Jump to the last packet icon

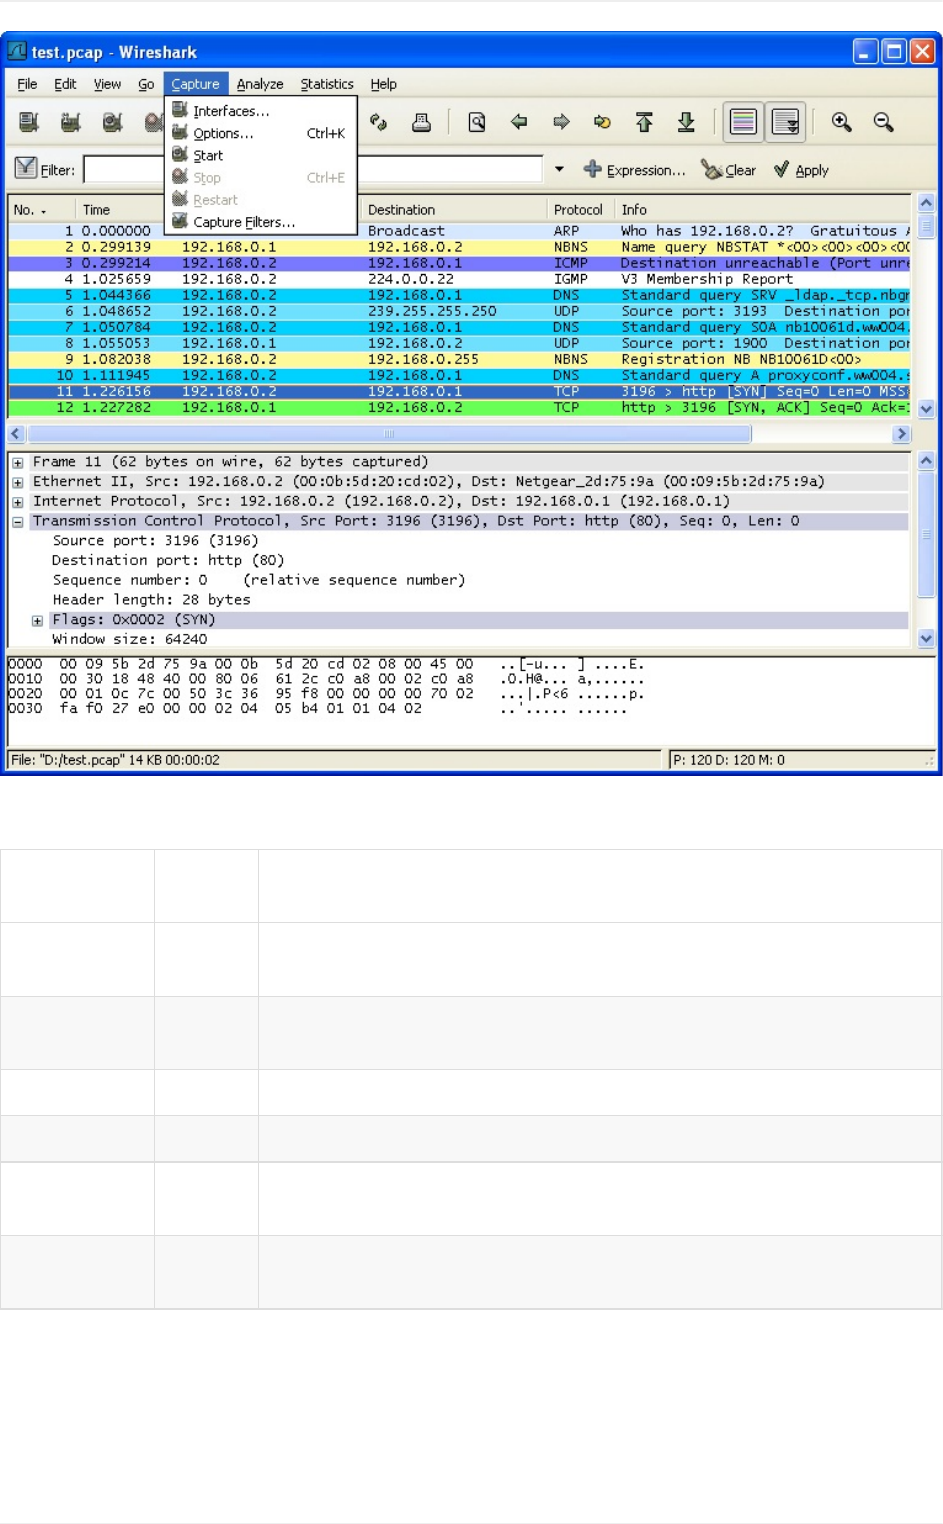pos(686,122)
